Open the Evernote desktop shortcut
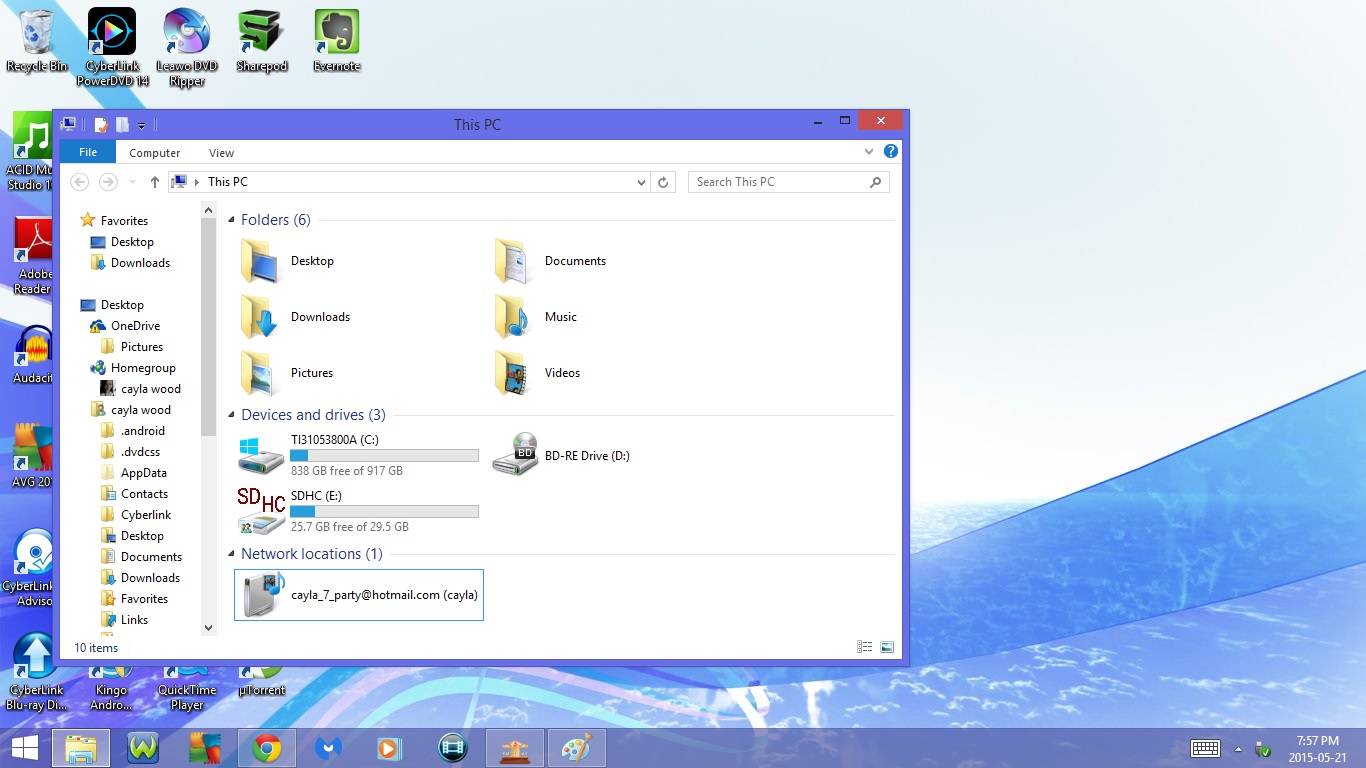The image size is (1366, 768). [x=337, y=41]
